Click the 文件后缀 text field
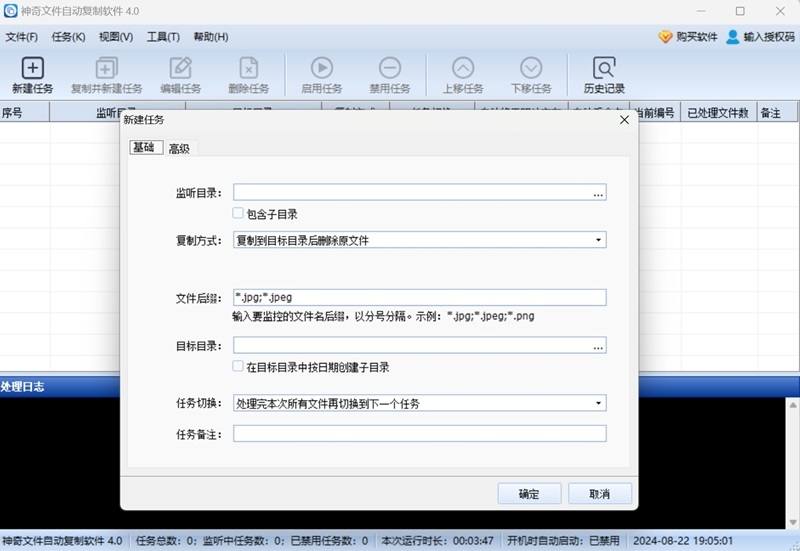800x551 pixels. tap(419, 297)
